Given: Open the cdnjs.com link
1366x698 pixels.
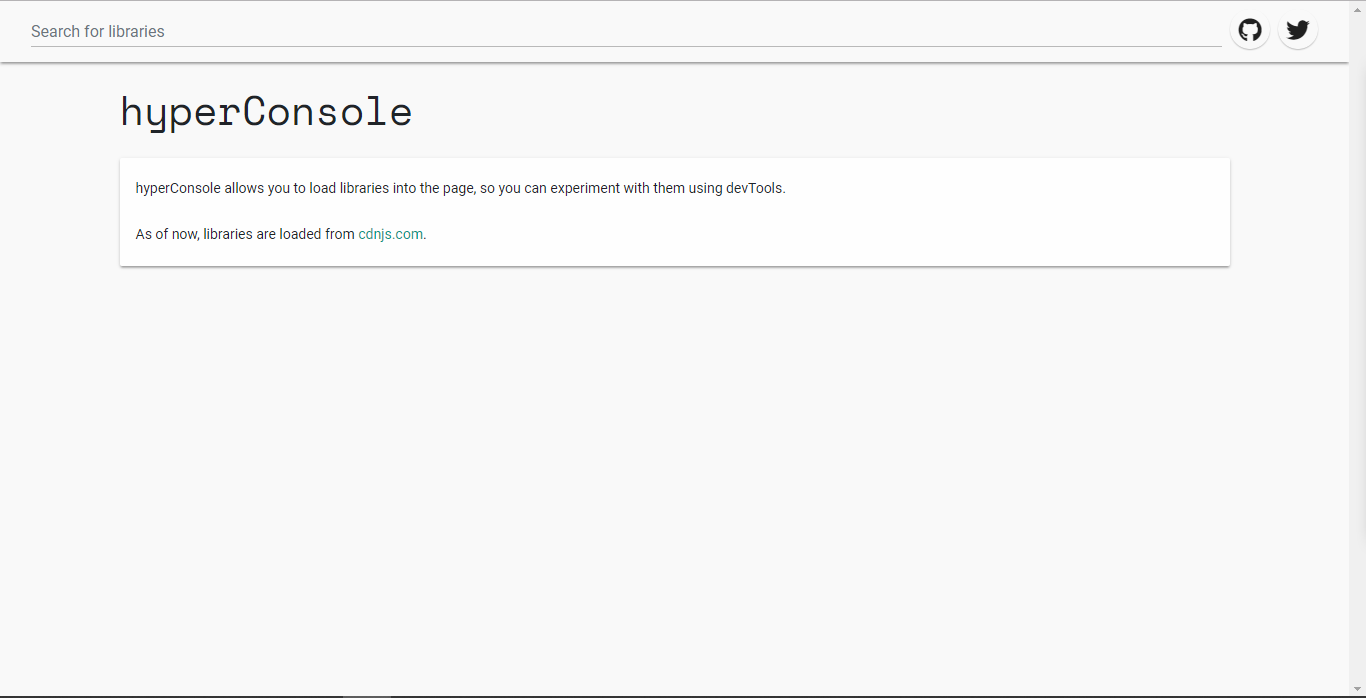Looking at the screenshot, I should pos(390,233).
